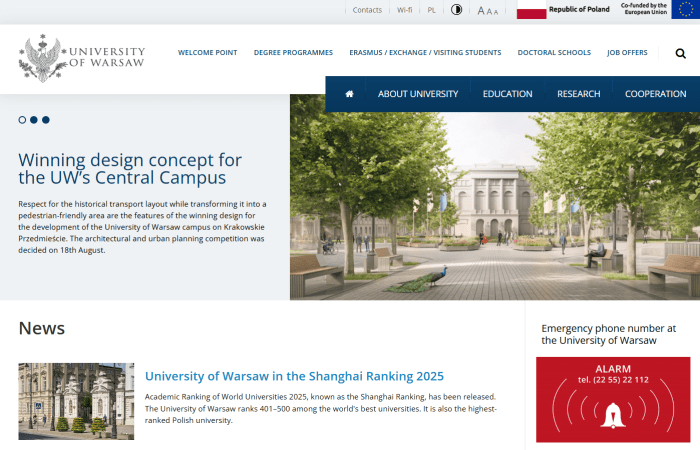Click the home icon in the navigation bar

(x=349, y=94)
